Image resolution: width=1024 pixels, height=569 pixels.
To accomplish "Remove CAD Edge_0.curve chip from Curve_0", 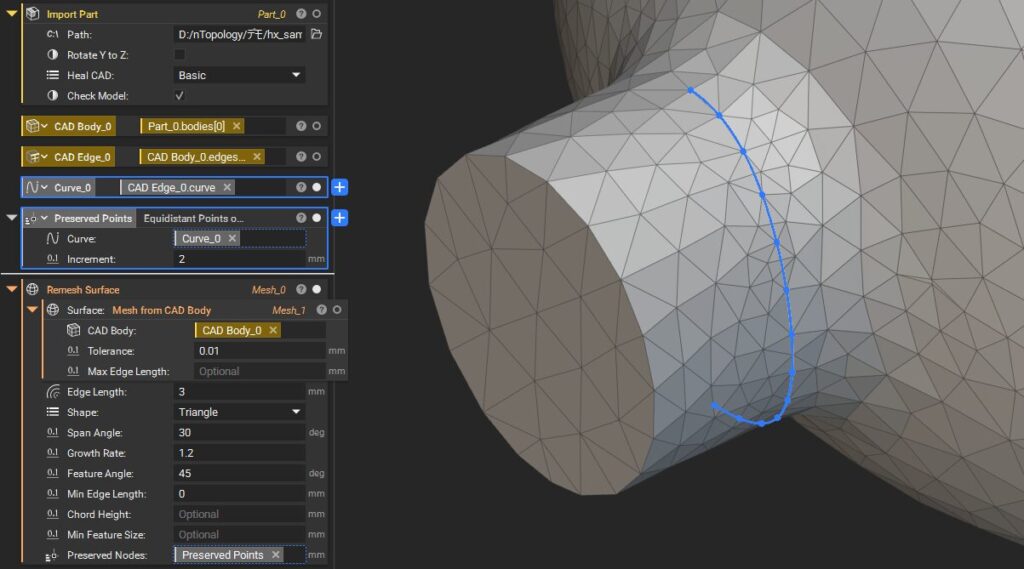I will click(227, 187).
